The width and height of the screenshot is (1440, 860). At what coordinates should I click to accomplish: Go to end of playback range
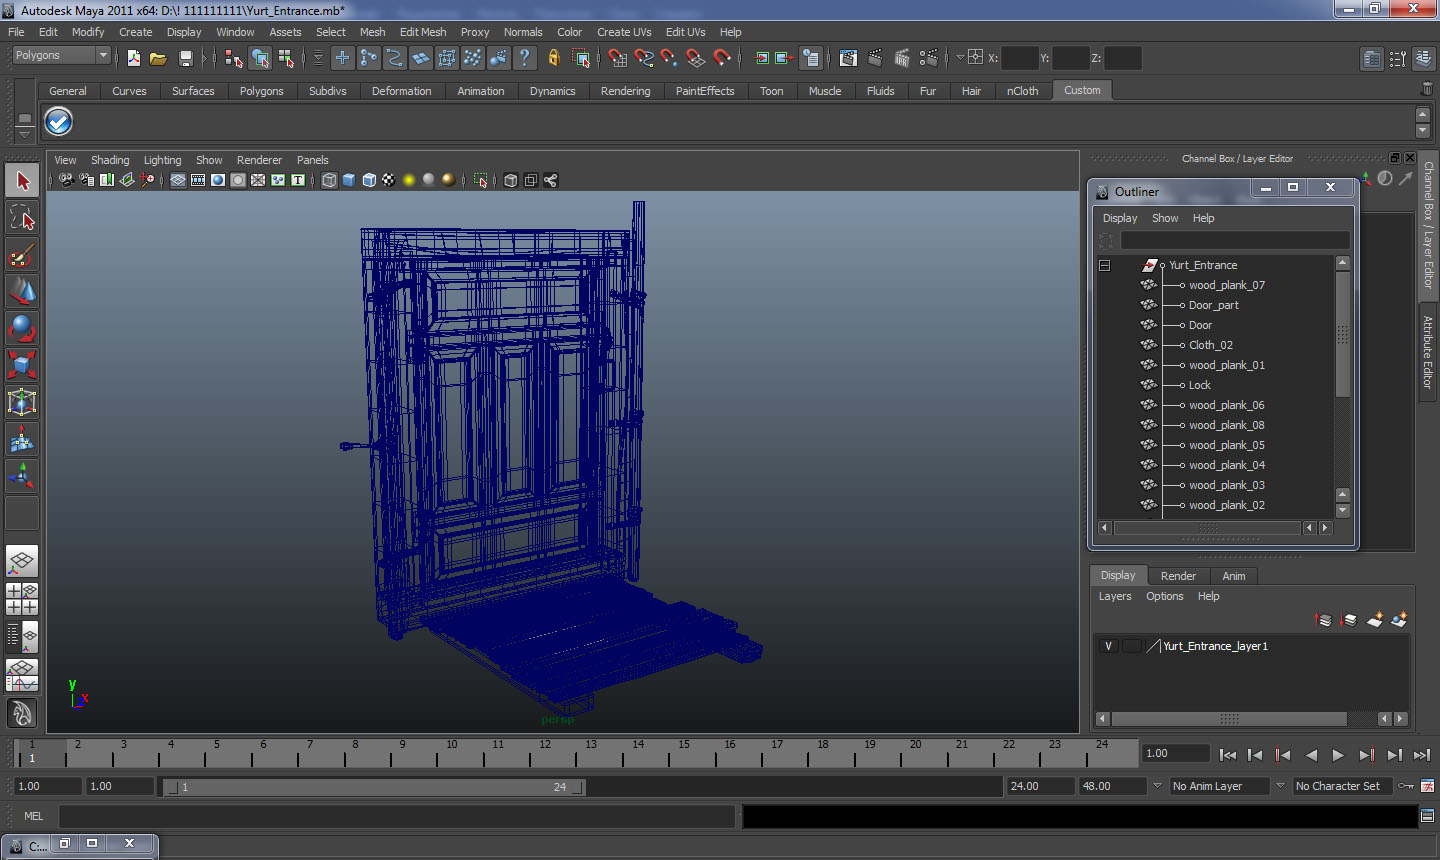[x=1422, y=755]
